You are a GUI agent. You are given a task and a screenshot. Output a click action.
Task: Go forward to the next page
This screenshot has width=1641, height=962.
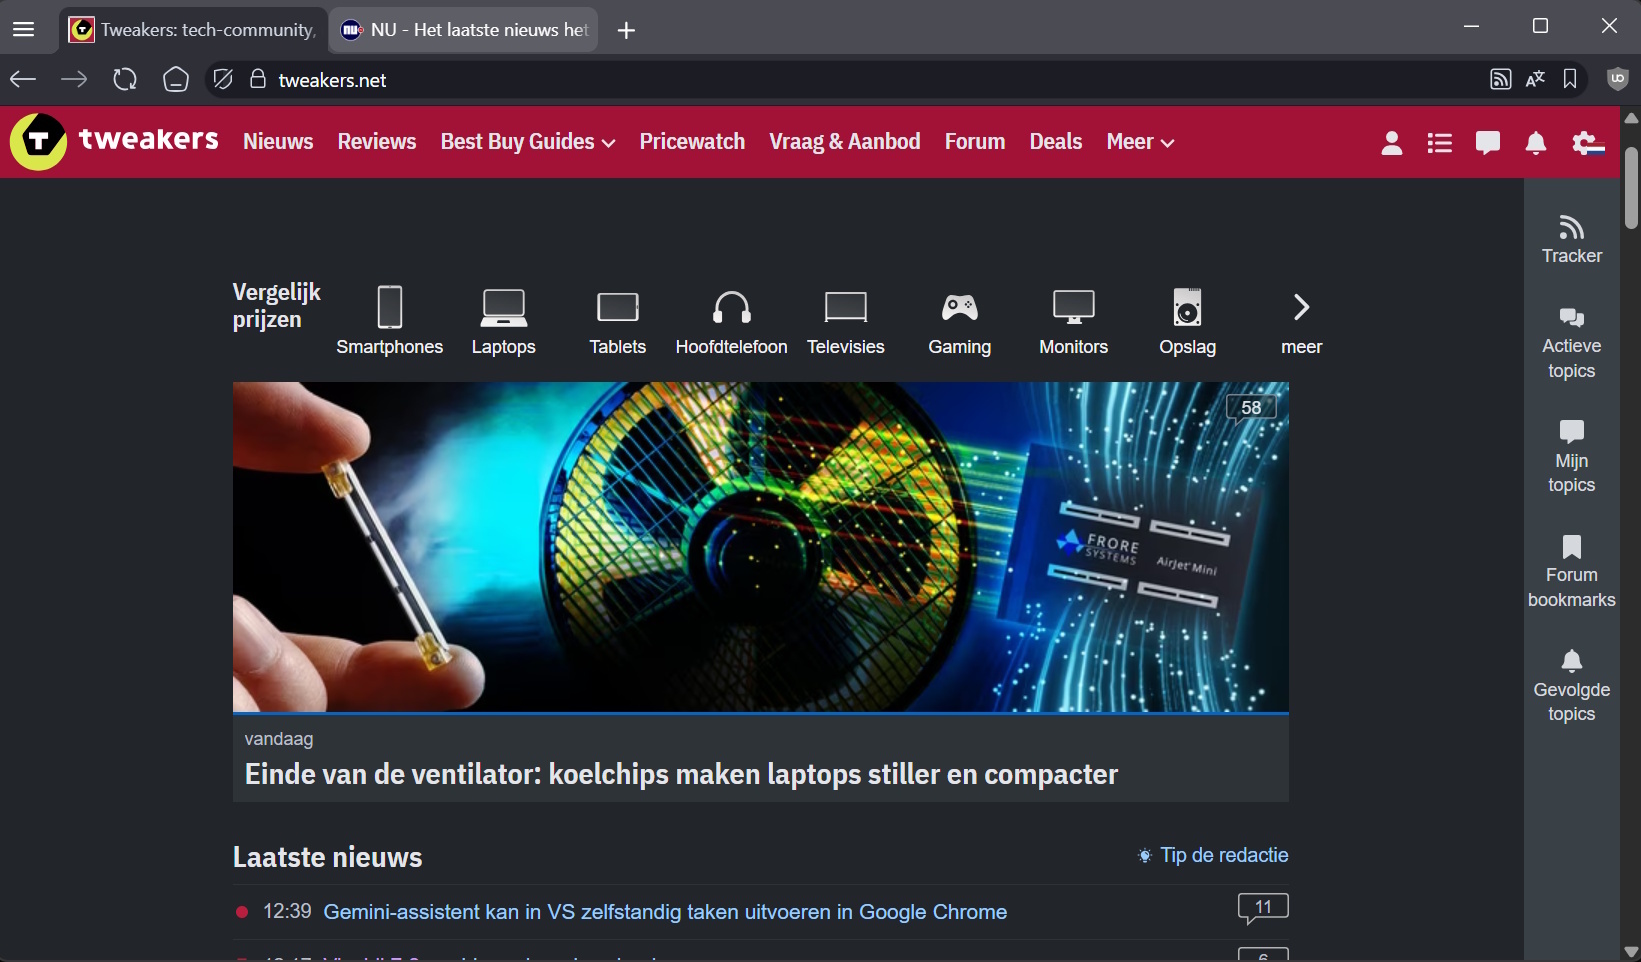74,80
